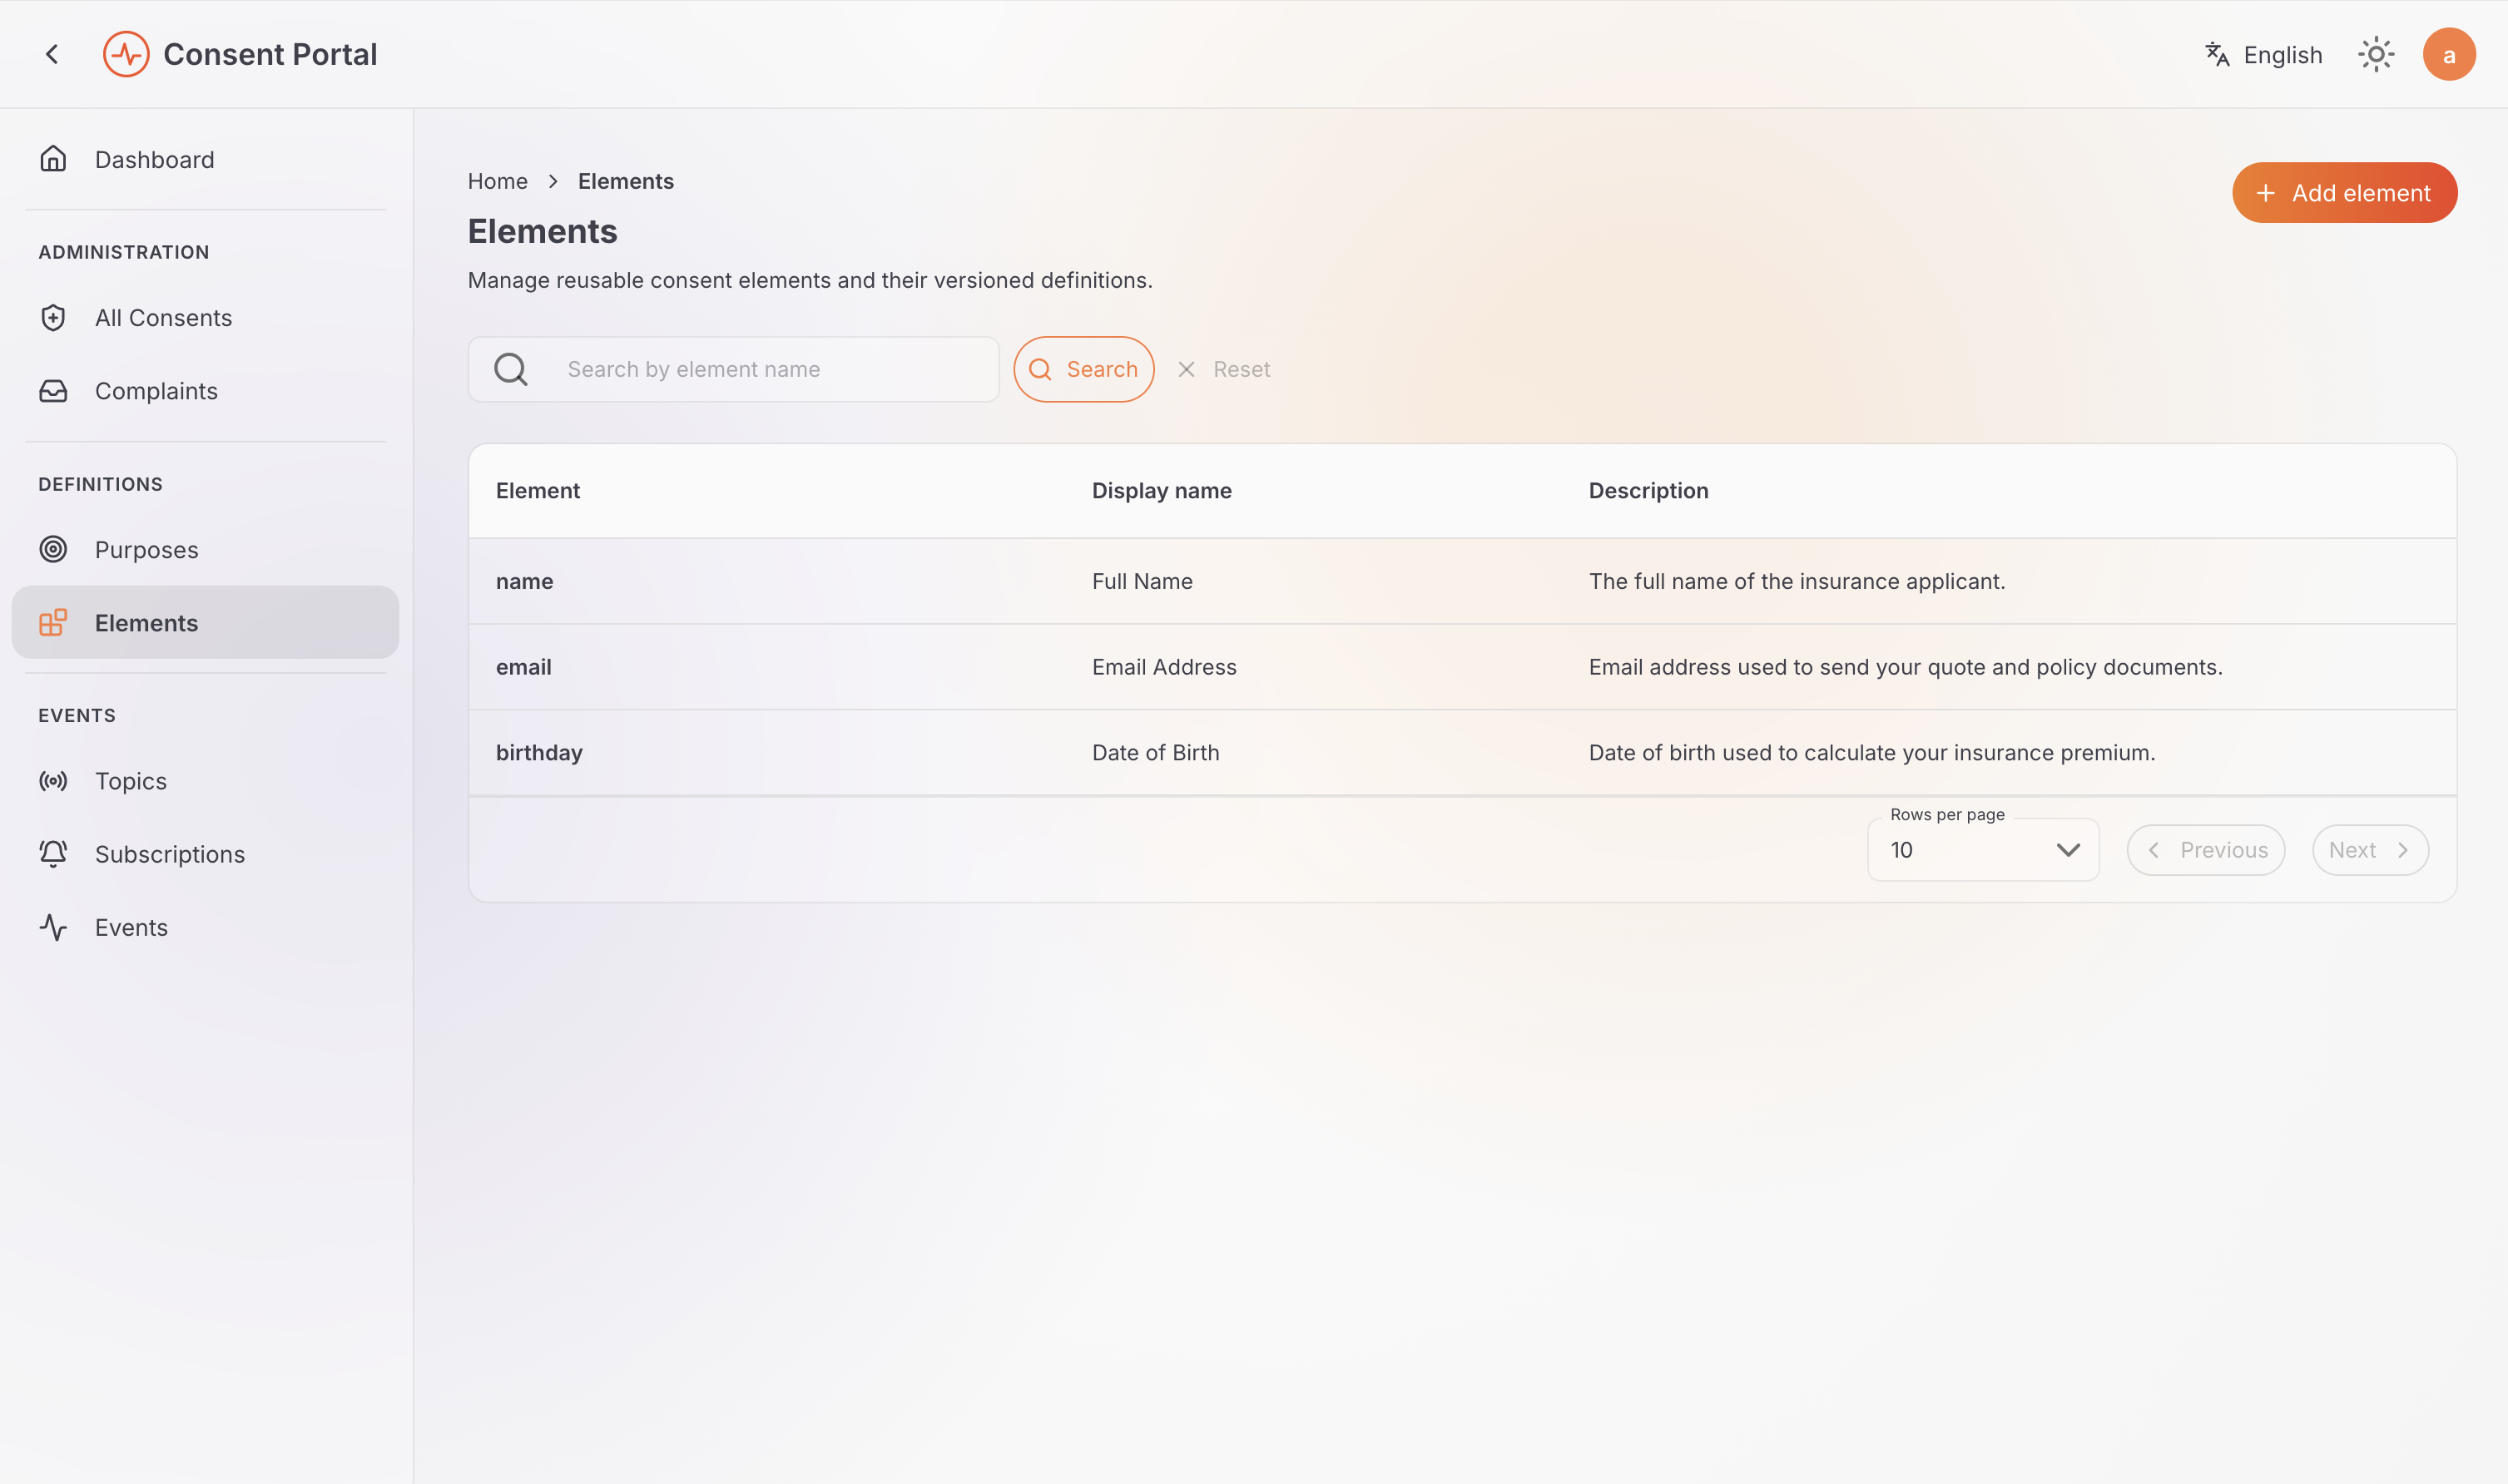Click the 'Email Address' cell
The image size is (2508, 1484).
click(1164, 667)
